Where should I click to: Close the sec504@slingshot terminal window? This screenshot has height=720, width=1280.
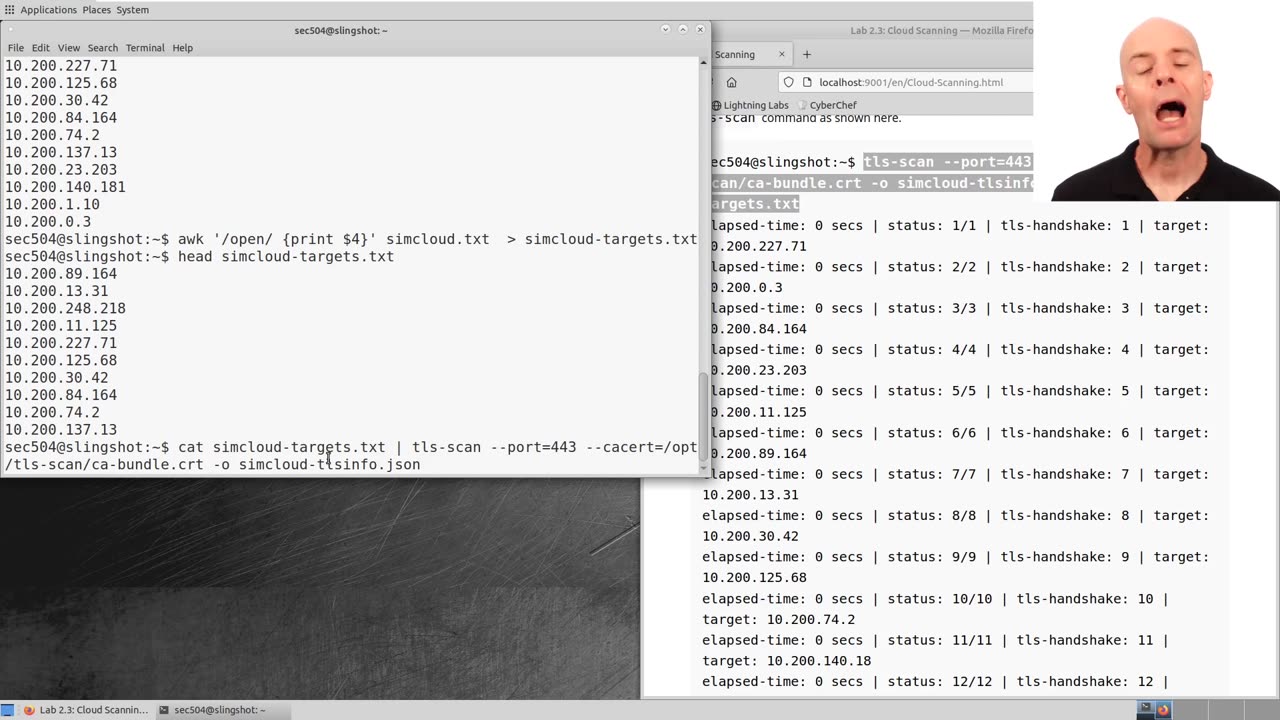click(x=700, y=30)
